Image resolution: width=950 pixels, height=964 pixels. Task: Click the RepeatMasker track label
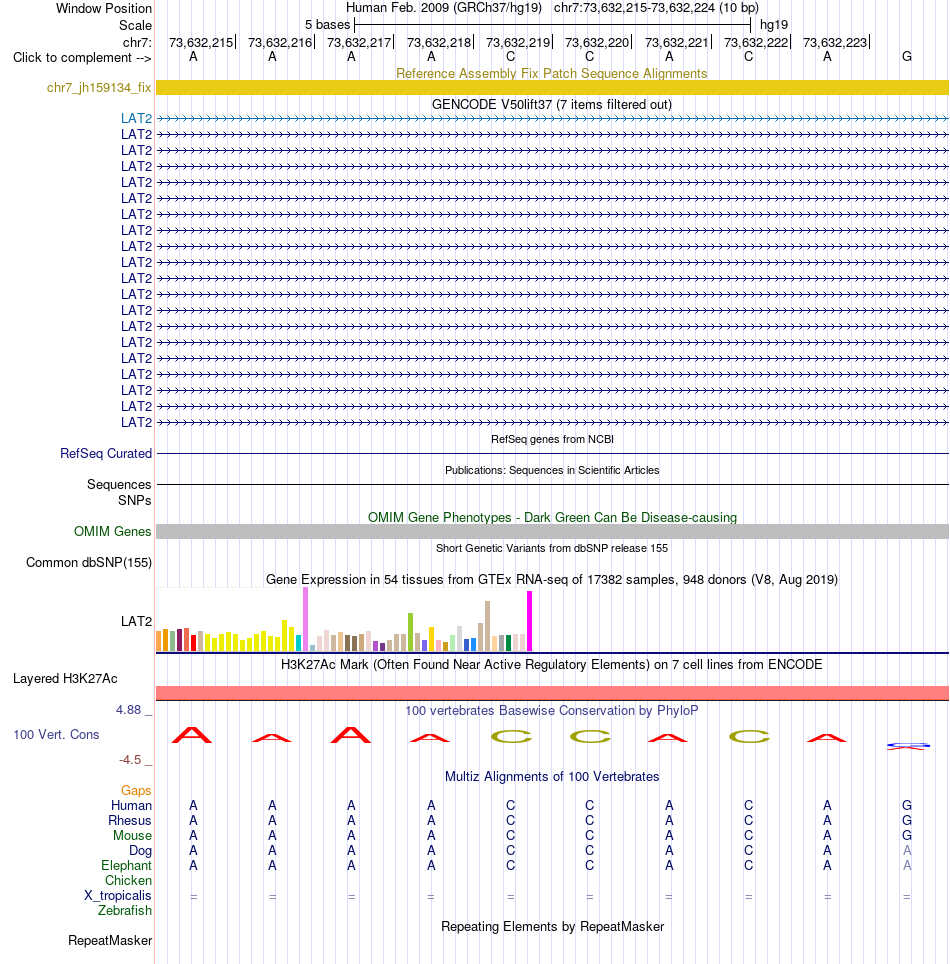click(110, 941)
